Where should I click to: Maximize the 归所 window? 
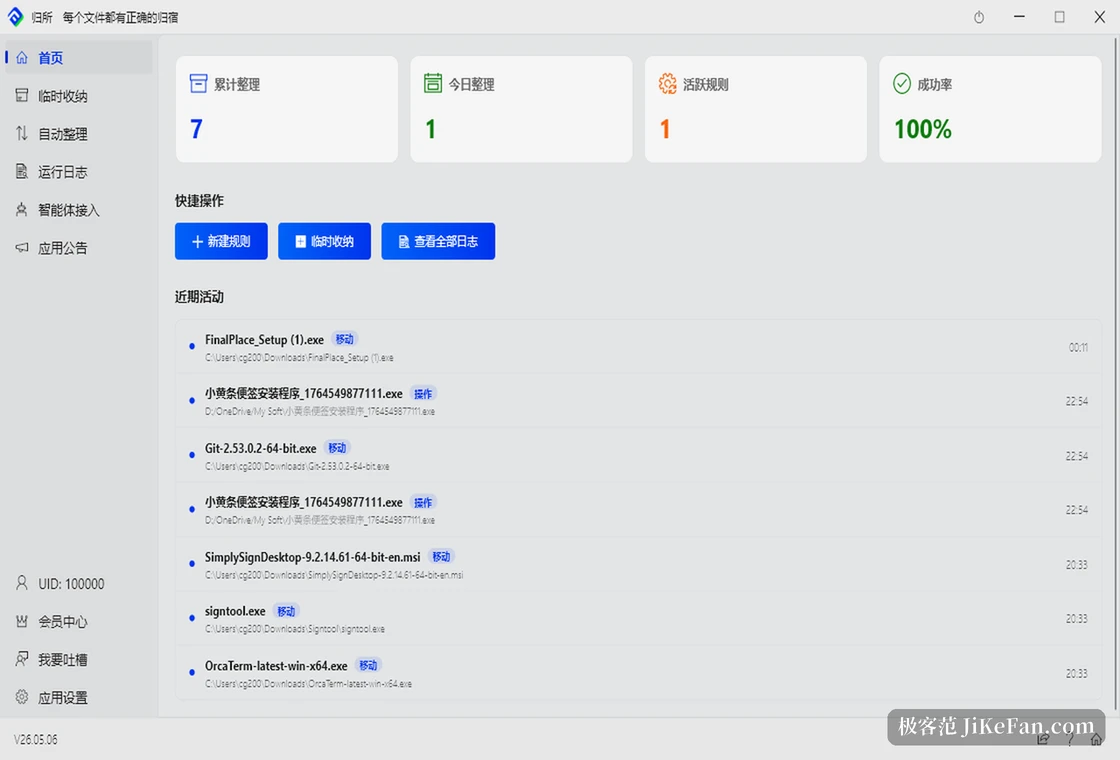point(1059,17)
